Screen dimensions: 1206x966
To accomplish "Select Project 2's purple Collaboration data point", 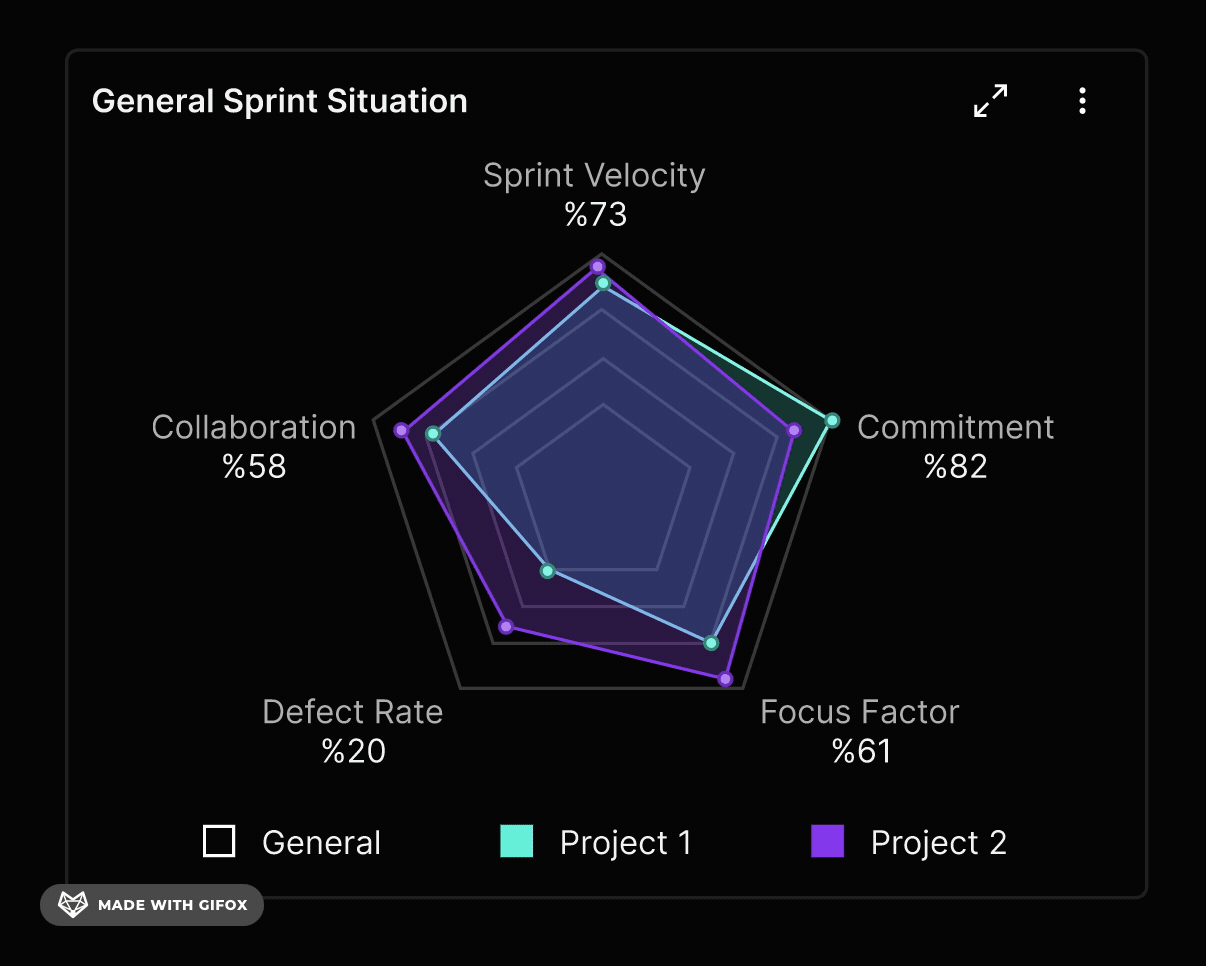I will tap(401, 430).
